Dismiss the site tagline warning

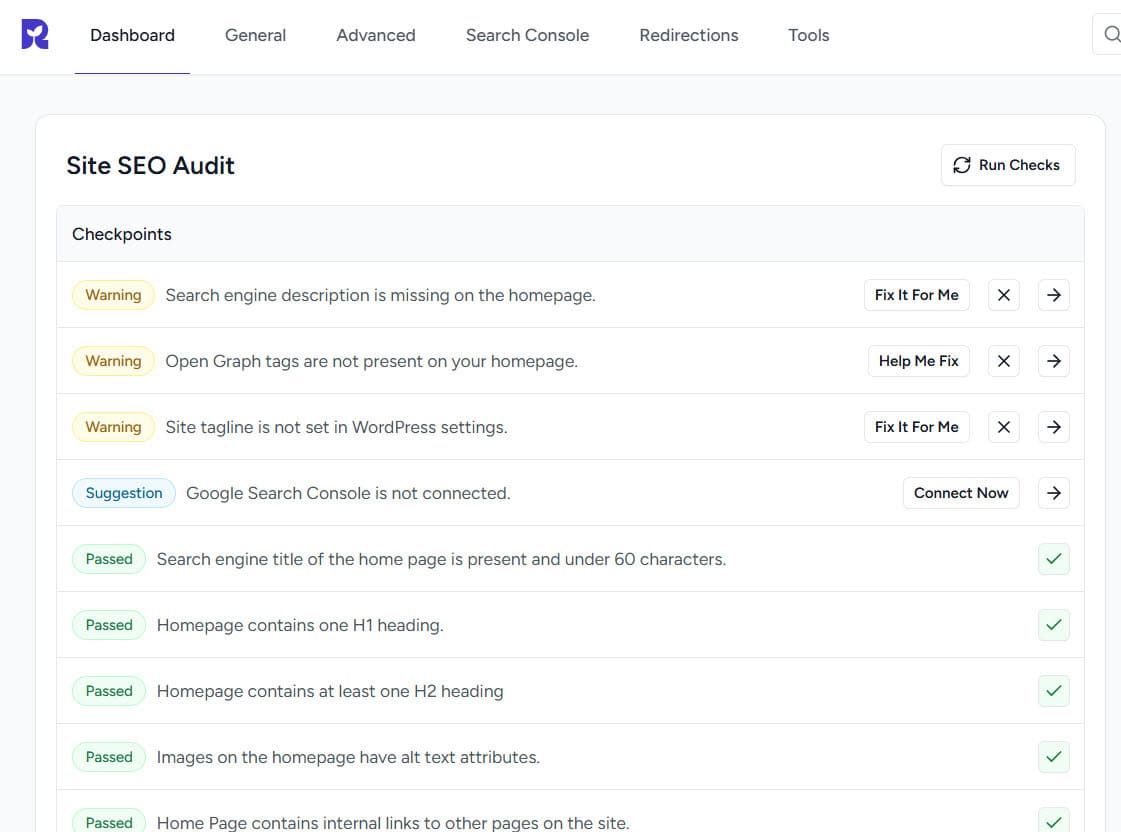[1003, 427]
